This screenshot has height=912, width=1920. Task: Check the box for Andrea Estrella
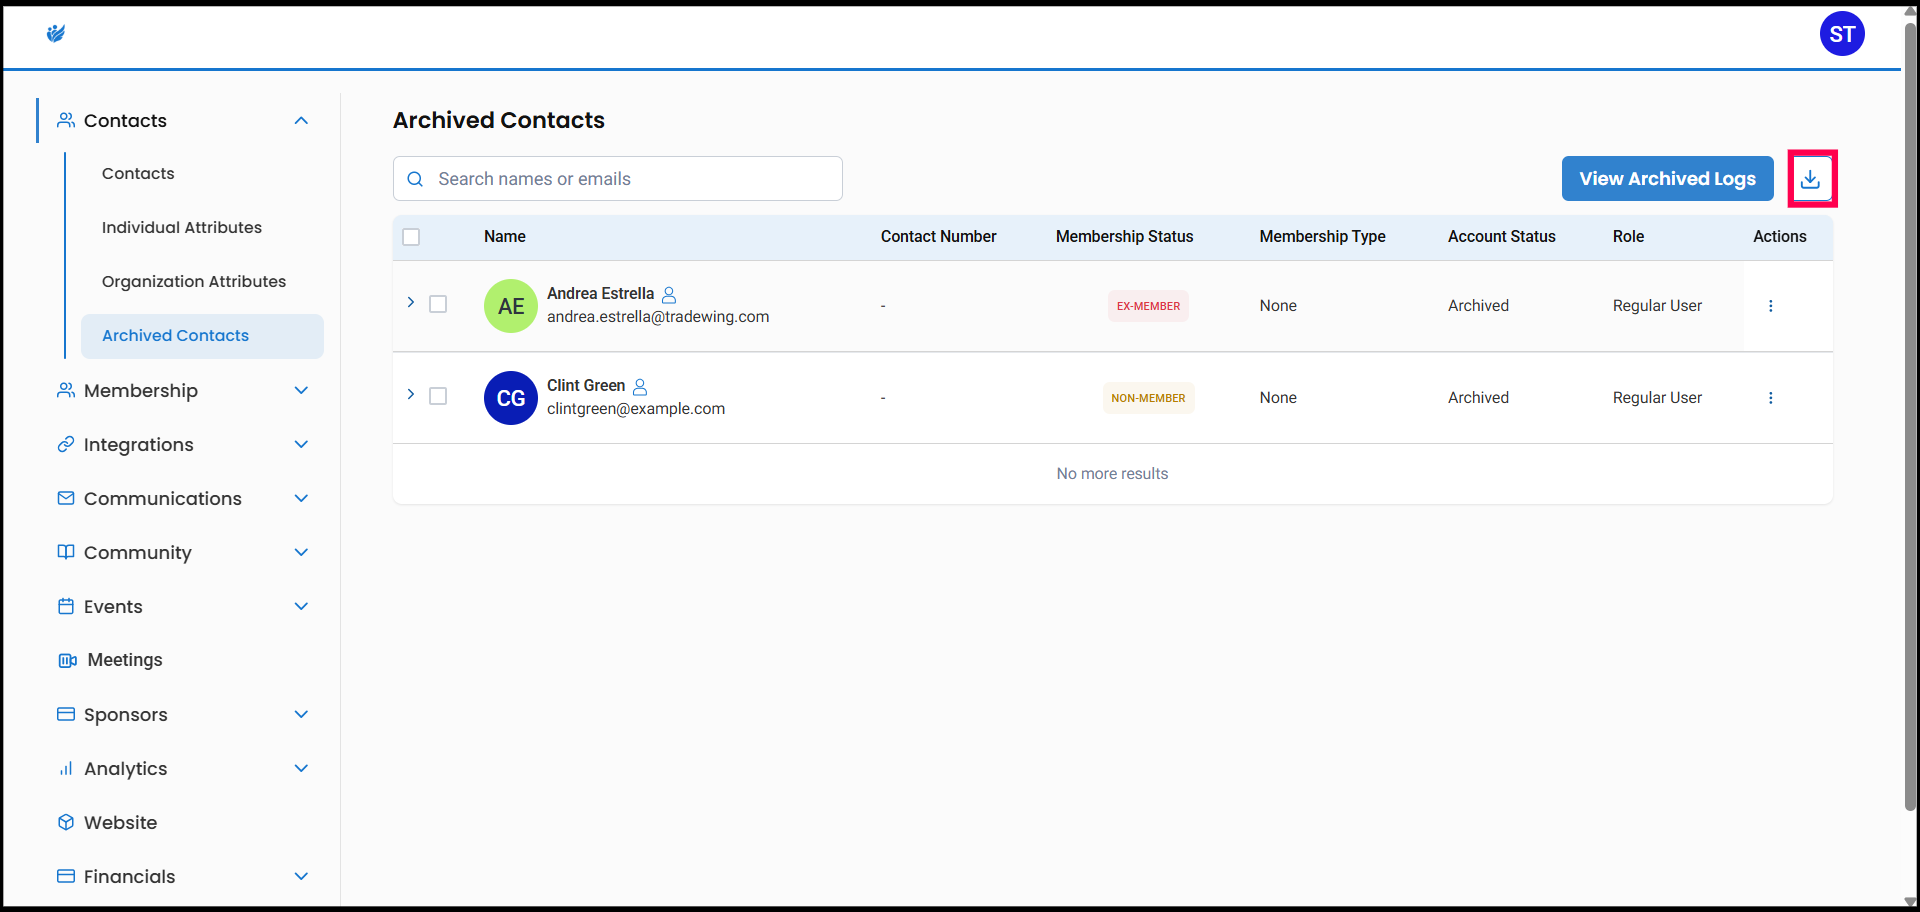point(438,304)
